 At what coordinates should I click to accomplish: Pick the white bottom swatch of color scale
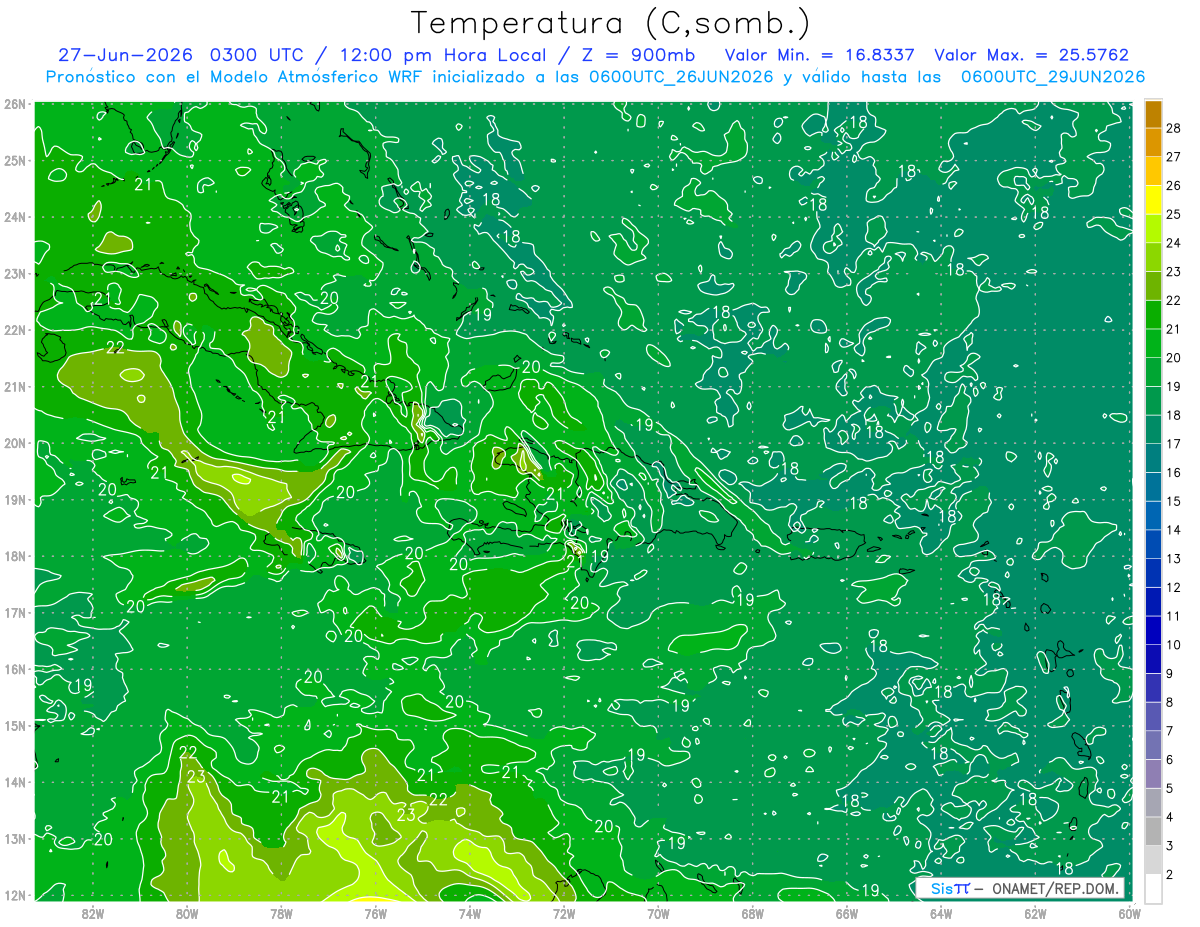coord(1153,888)
